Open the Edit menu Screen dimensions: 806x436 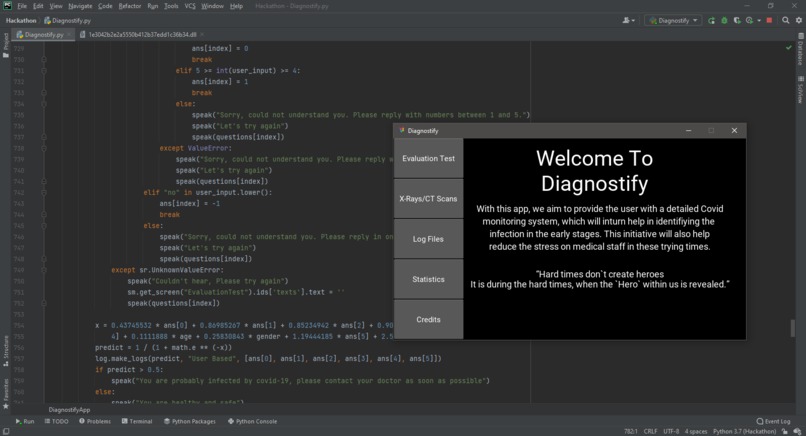click(38, 6)
